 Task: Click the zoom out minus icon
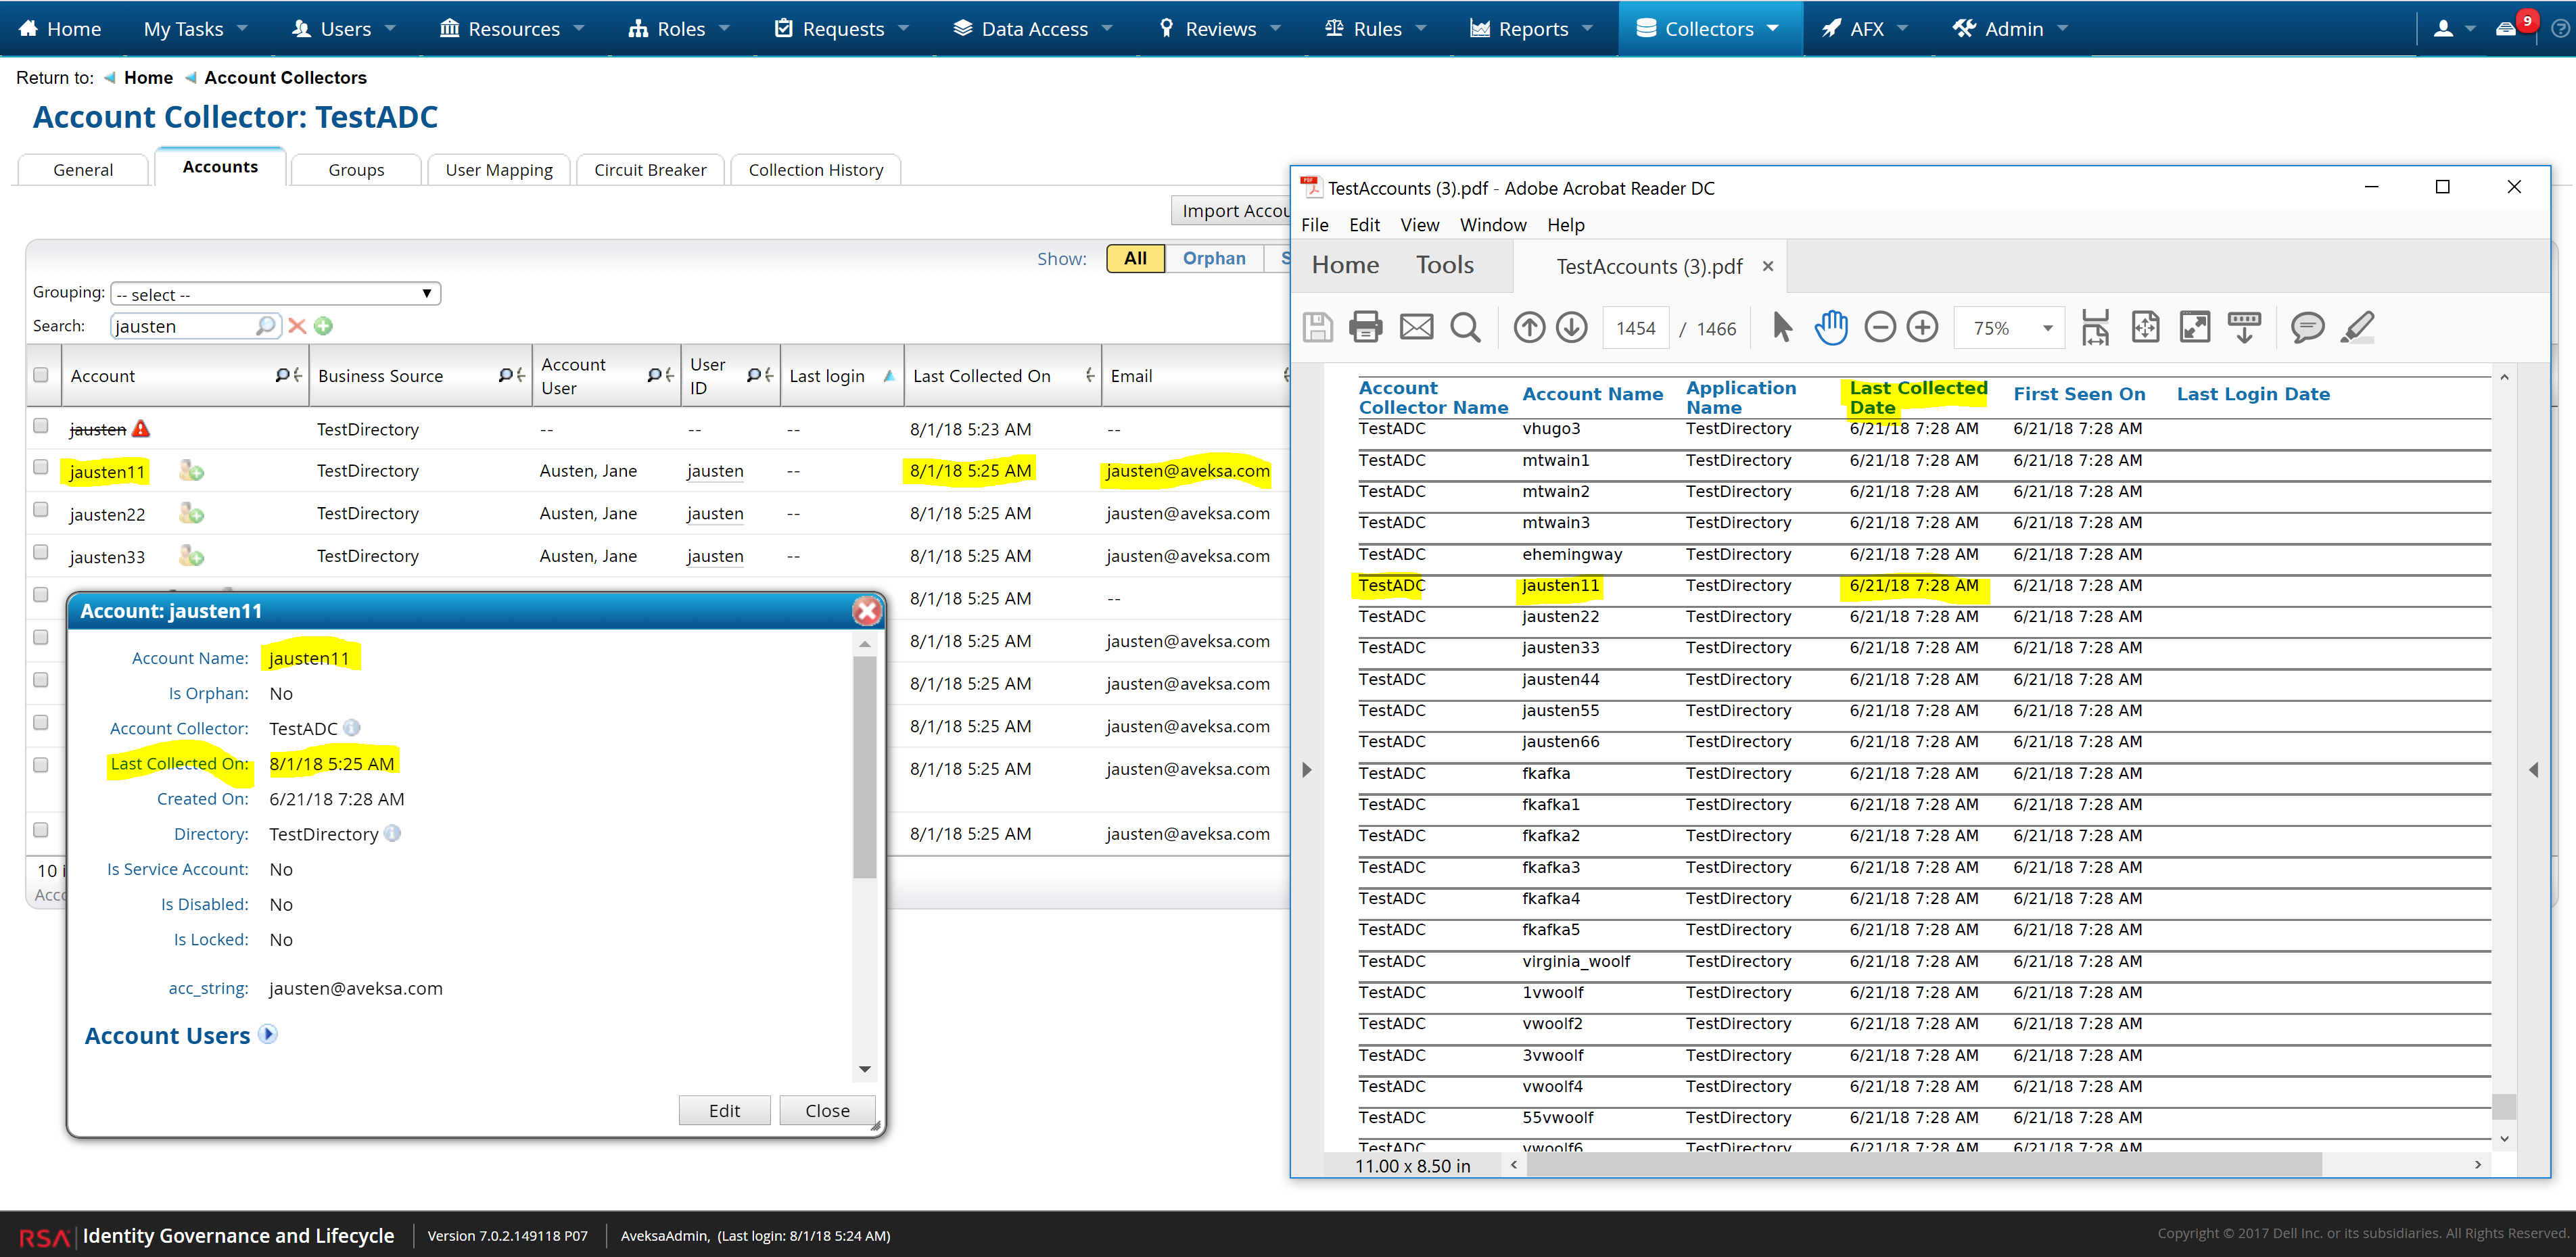(1879, 327)
